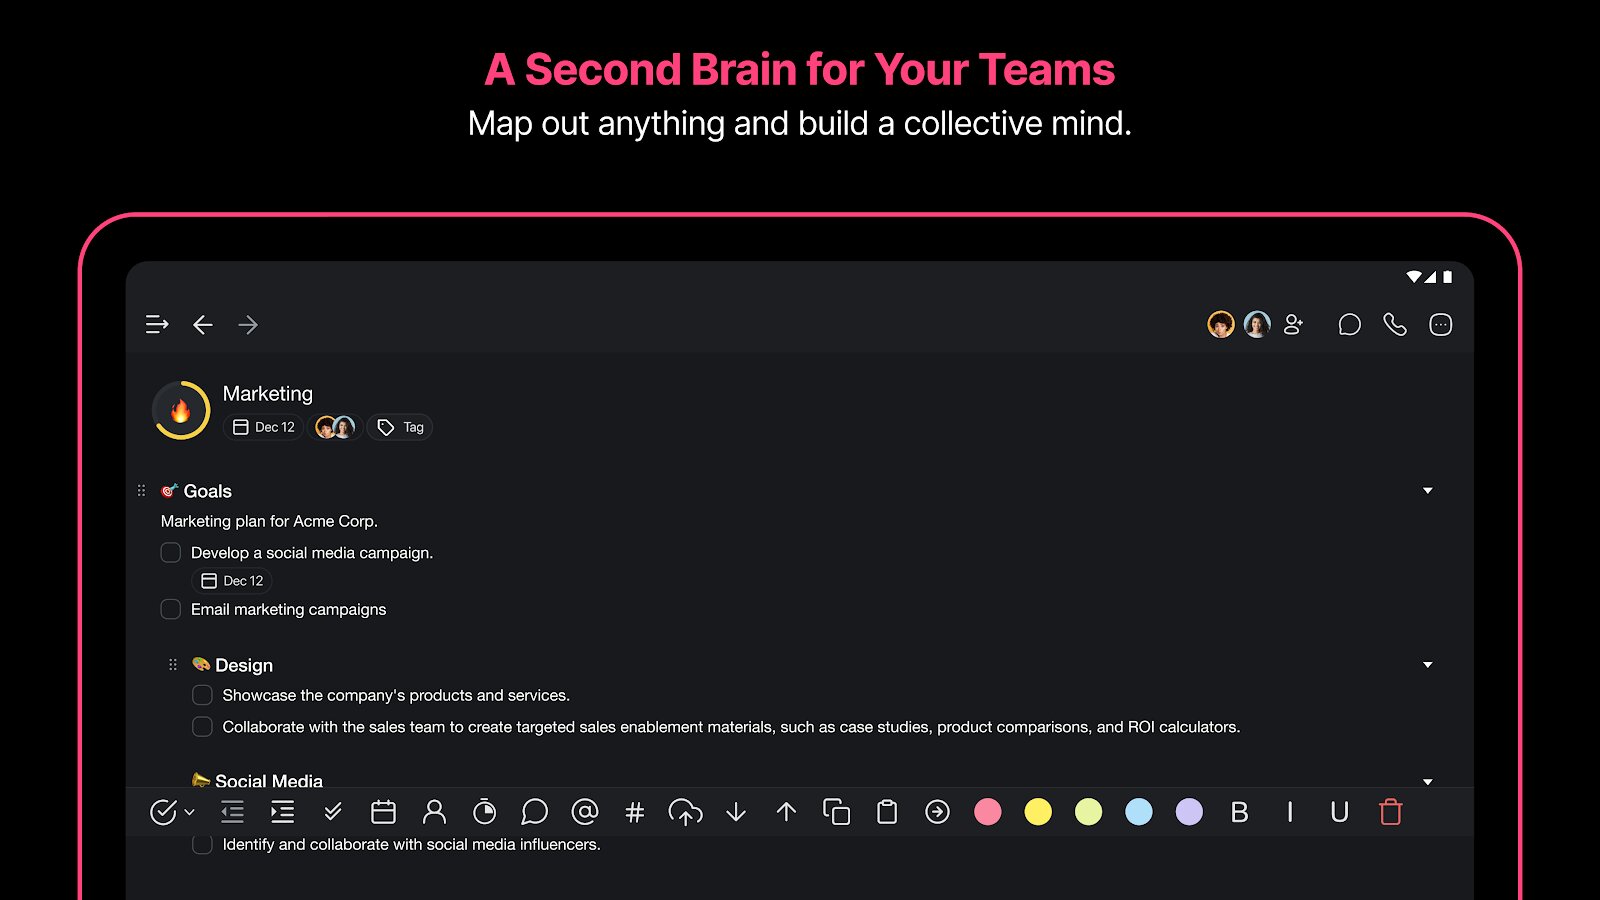Click the Design heading
The height and width of the screenshot is (900, 1600).
click(x=244, y=665)
